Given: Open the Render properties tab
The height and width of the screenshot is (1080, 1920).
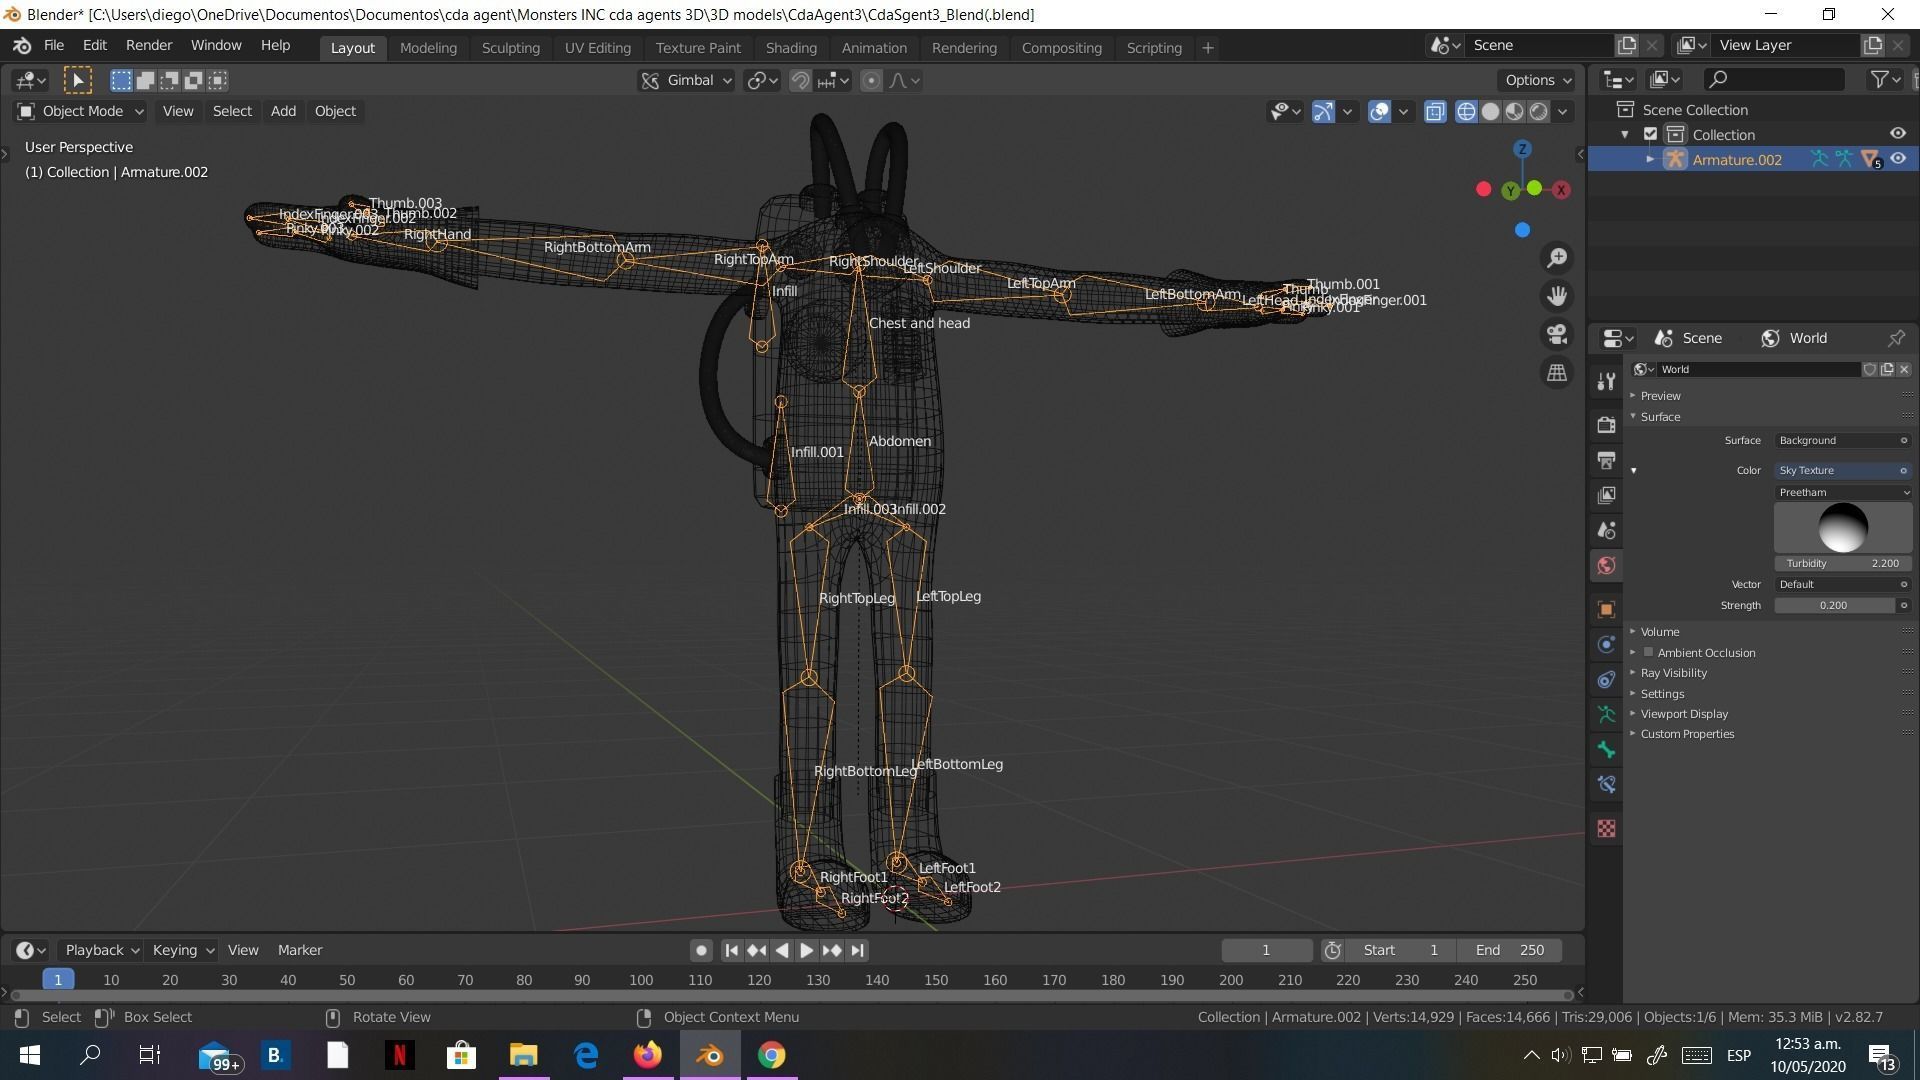Looking at the screenshot, I should [1606, 424].
